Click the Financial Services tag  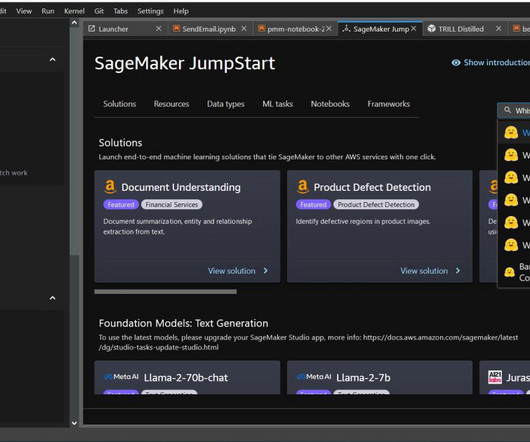click(x=172, y=204)
